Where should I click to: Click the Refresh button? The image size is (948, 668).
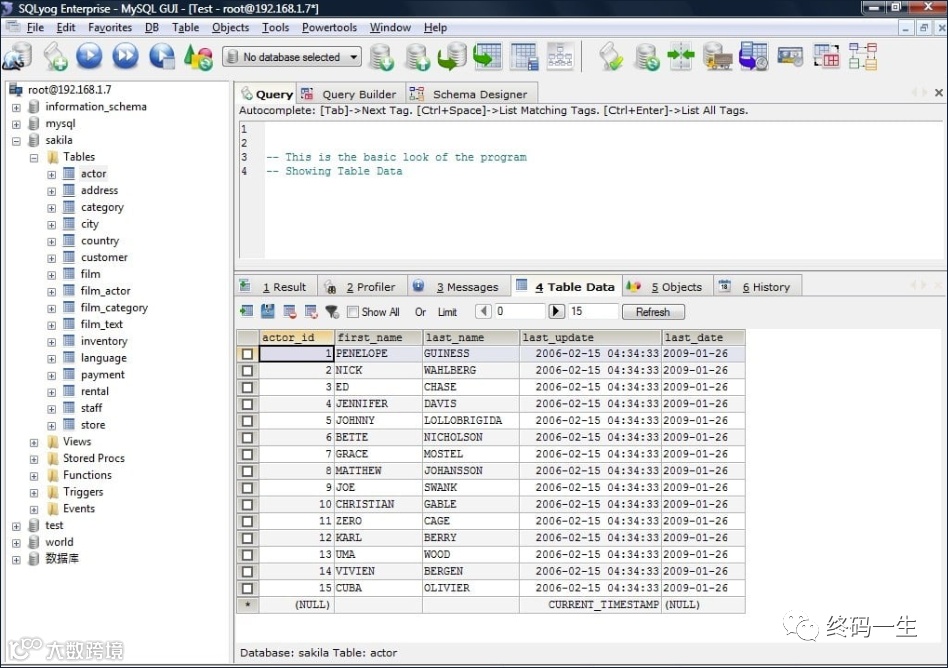[x=653, y=312]
